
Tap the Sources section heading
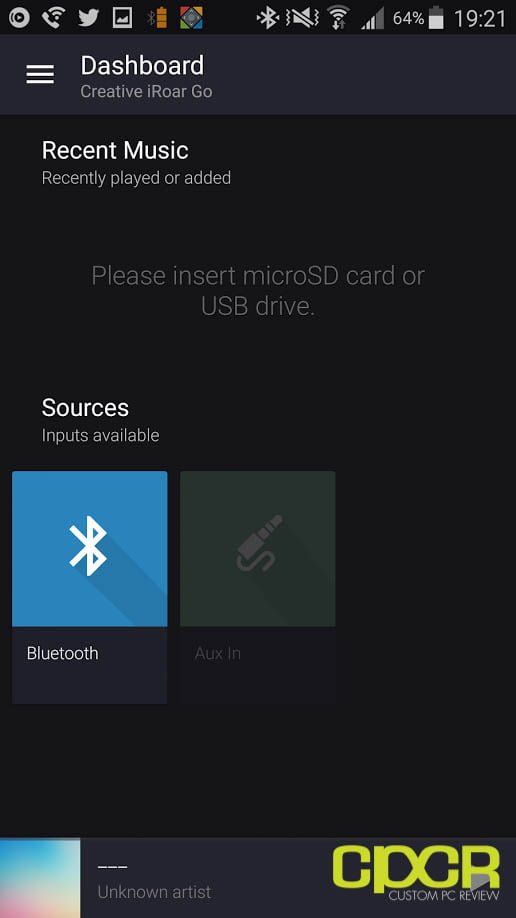(x=85, y=407)
